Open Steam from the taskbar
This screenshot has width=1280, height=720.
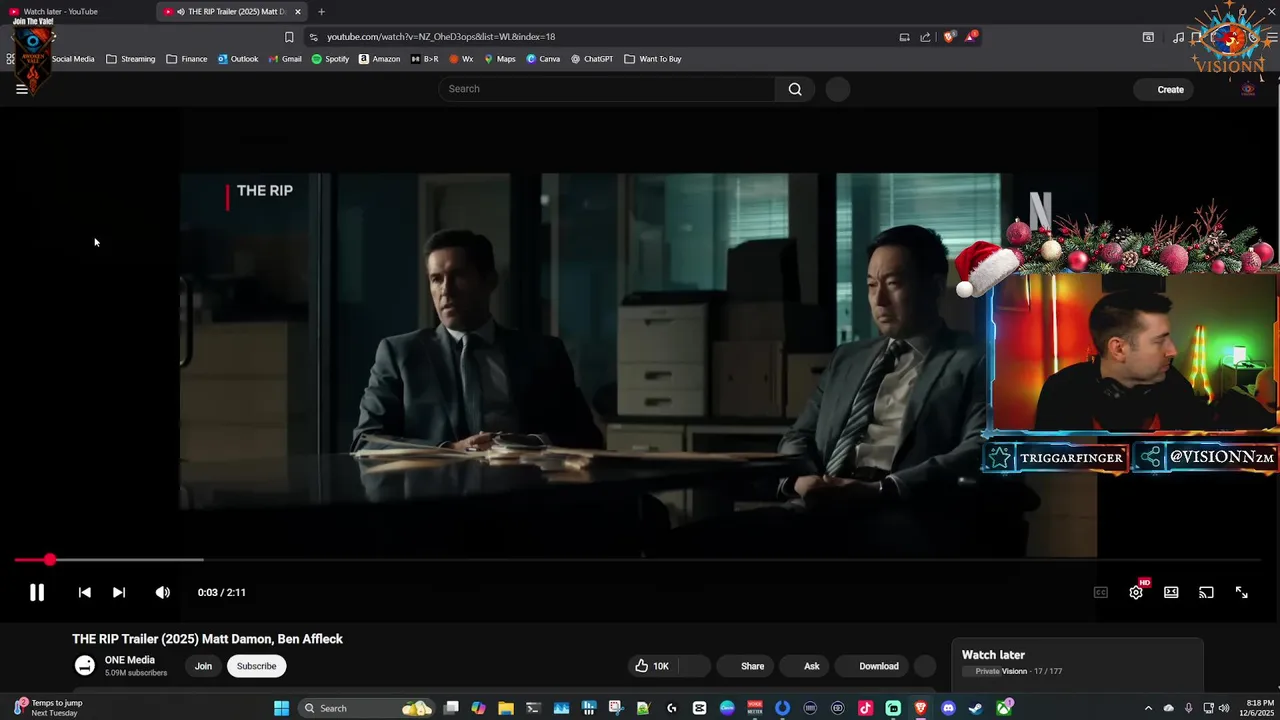(x=975, y=708)
